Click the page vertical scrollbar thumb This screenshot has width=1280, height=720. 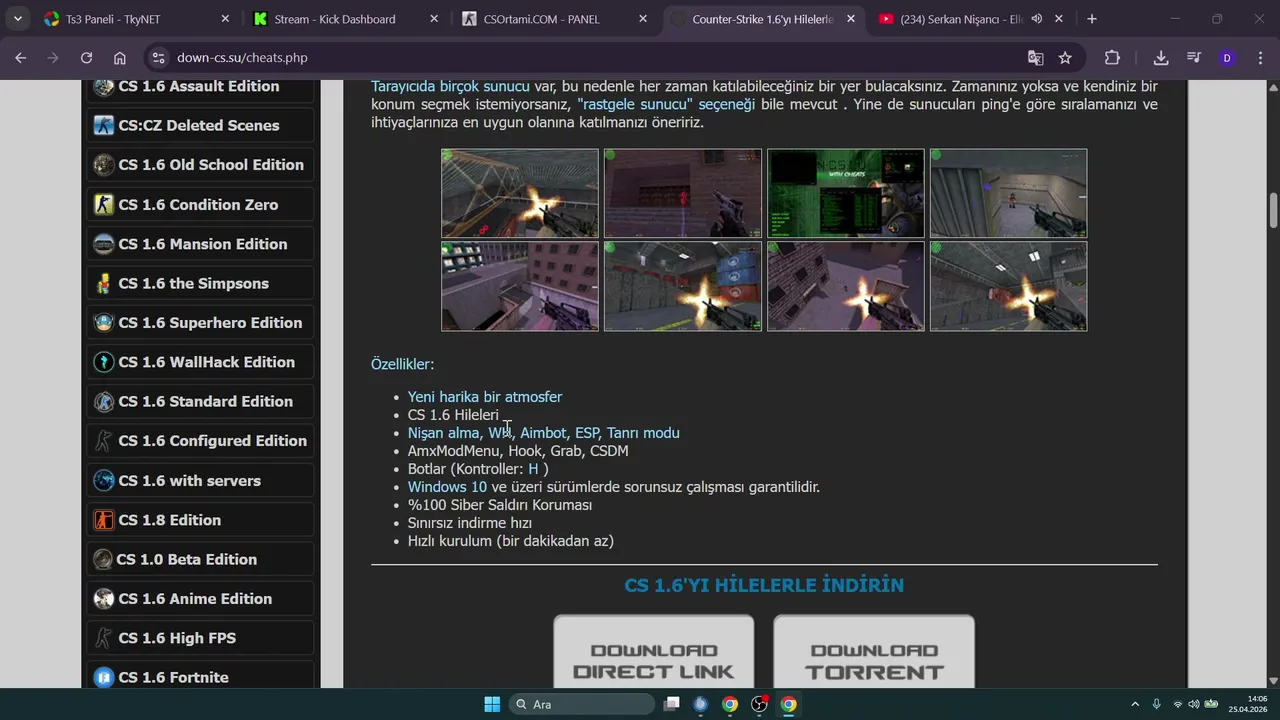(1273, 209)
